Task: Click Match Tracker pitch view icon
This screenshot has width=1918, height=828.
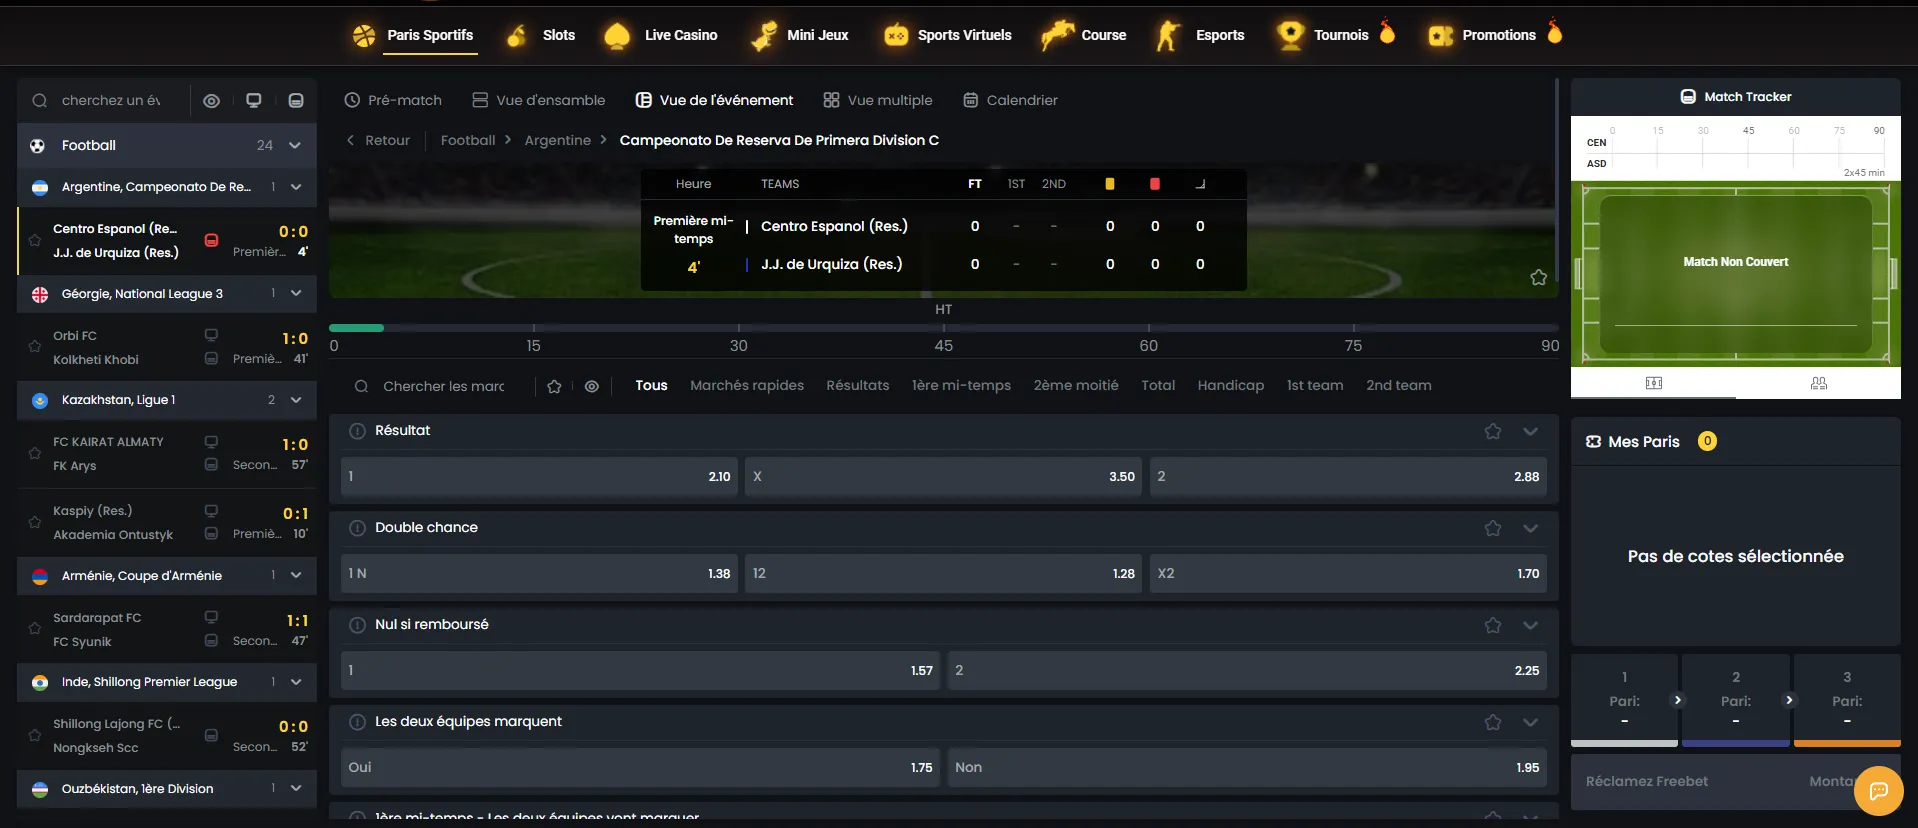Action: point(1654,383)
